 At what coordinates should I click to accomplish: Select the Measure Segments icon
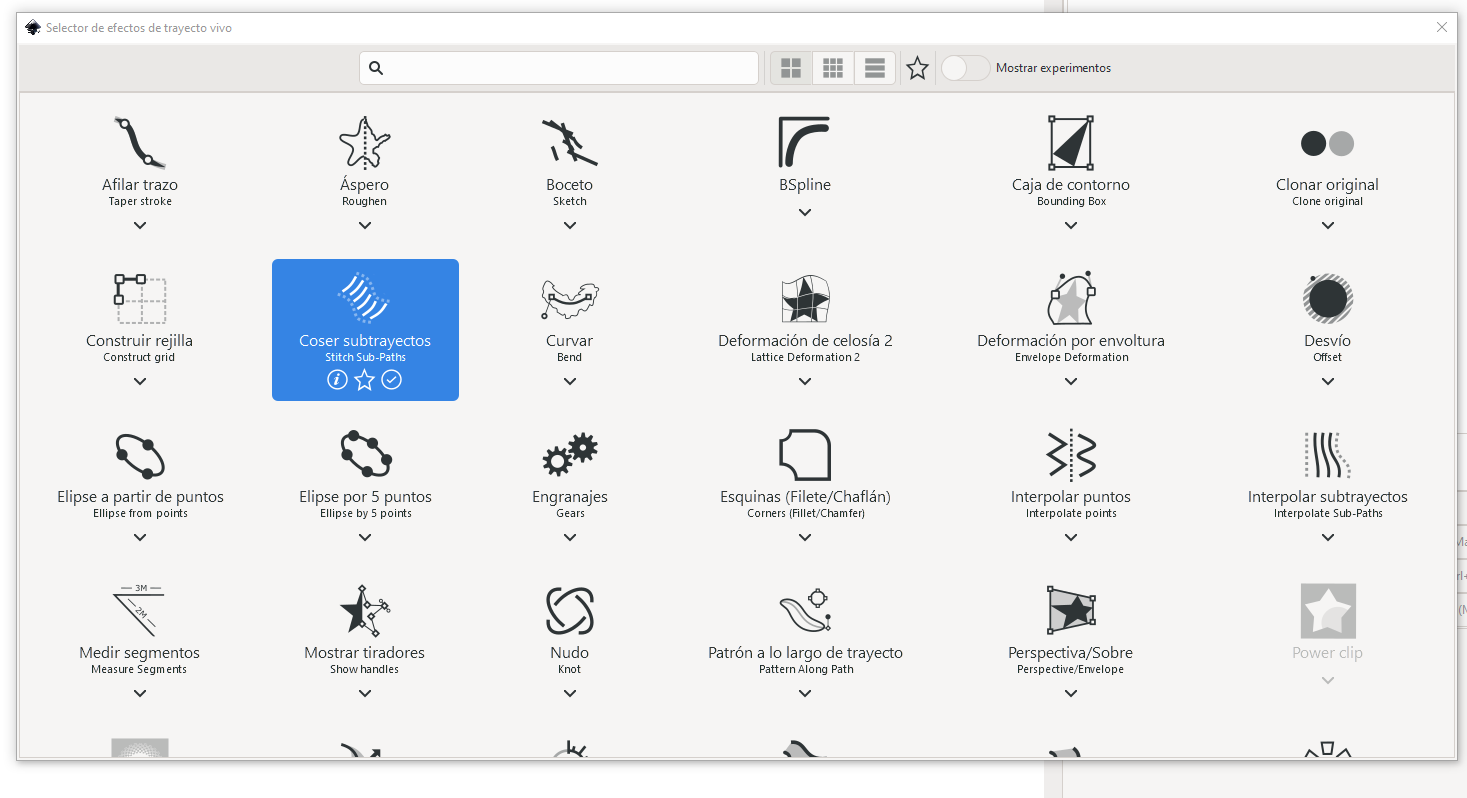tap(140, 611)
